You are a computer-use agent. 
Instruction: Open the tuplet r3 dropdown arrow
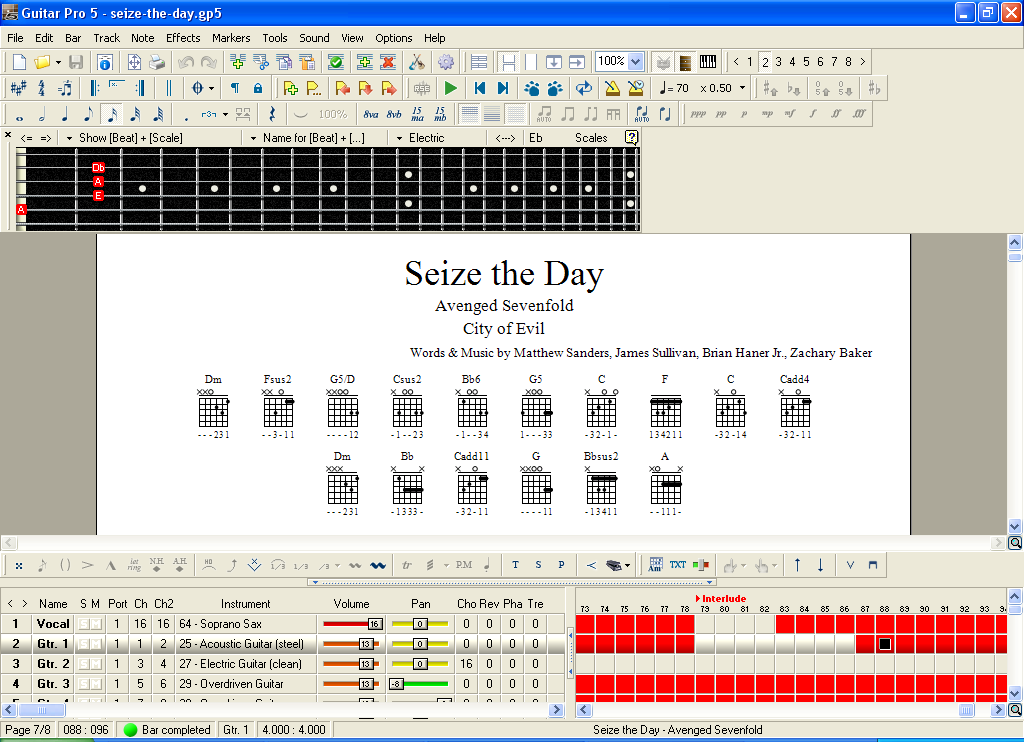tap(225, 115)
